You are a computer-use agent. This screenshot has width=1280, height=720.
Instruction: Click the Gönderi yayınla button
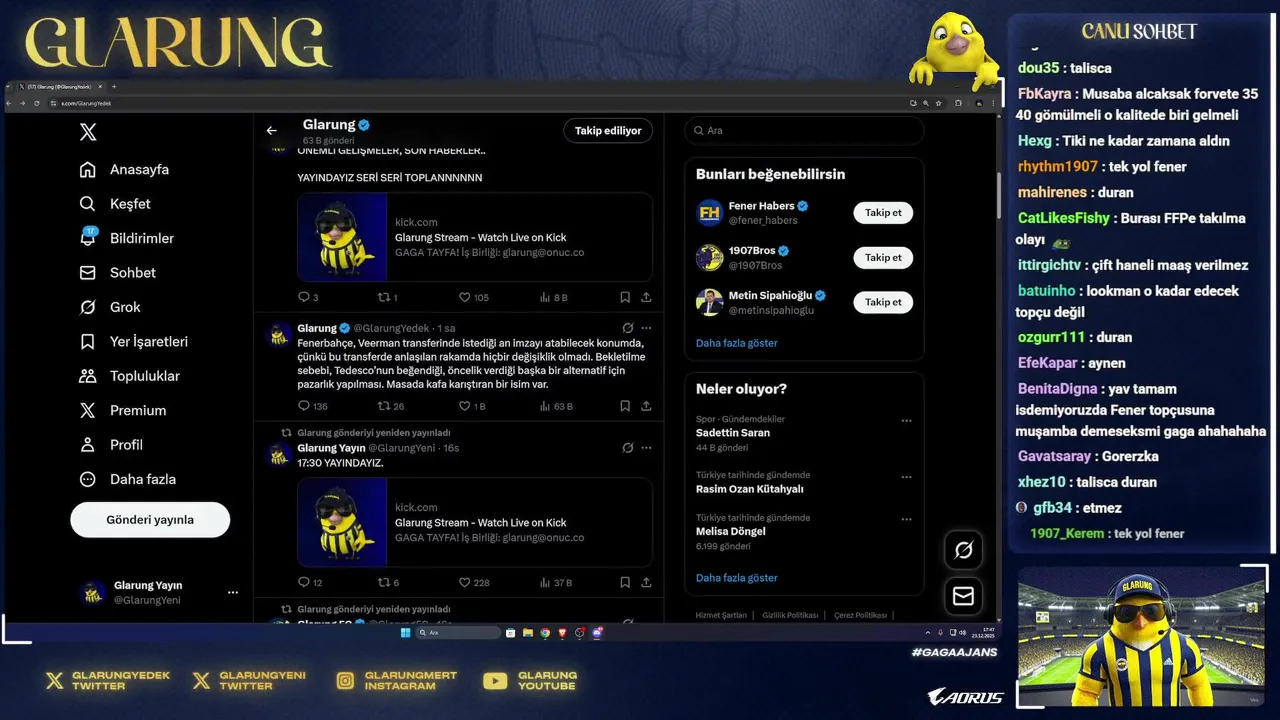pyautogui.click(x=150, y=520)
